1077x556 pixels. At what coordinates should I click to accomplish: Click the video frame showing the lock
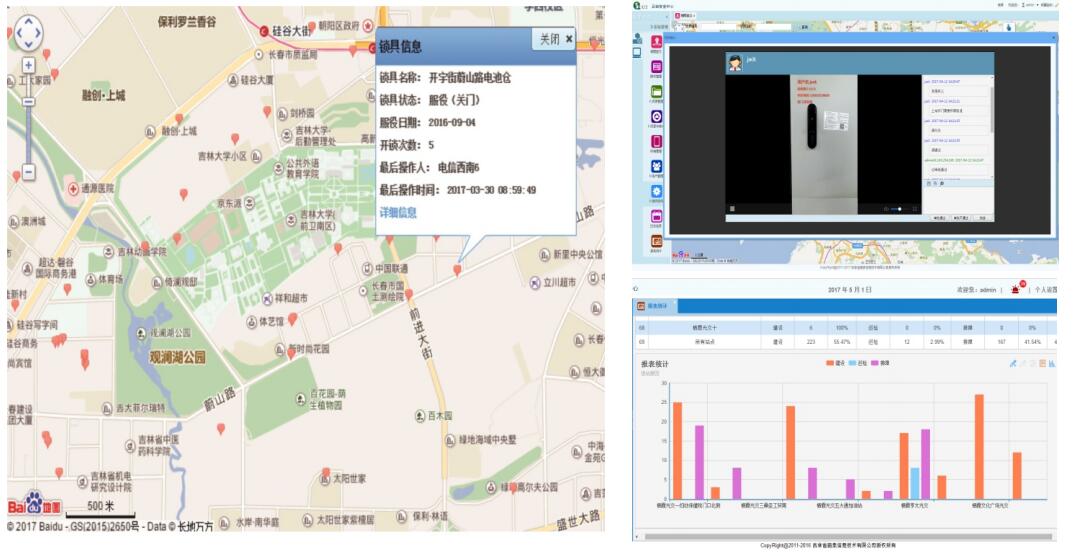tap(824, 144)
